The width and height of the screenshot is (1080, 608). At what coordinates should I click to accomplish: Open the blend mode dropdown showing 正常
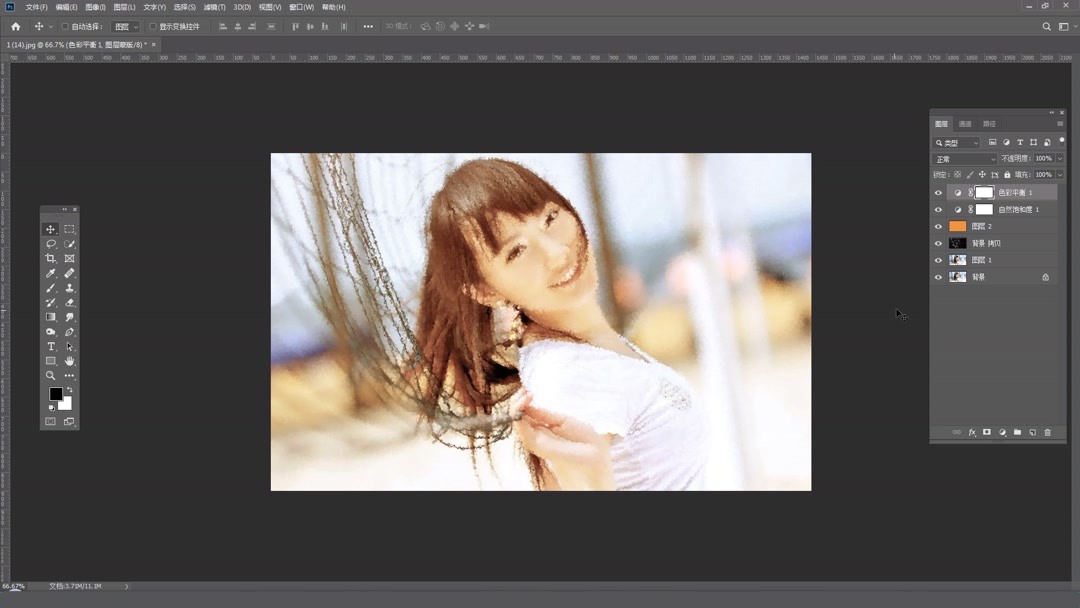click(962, 158)
